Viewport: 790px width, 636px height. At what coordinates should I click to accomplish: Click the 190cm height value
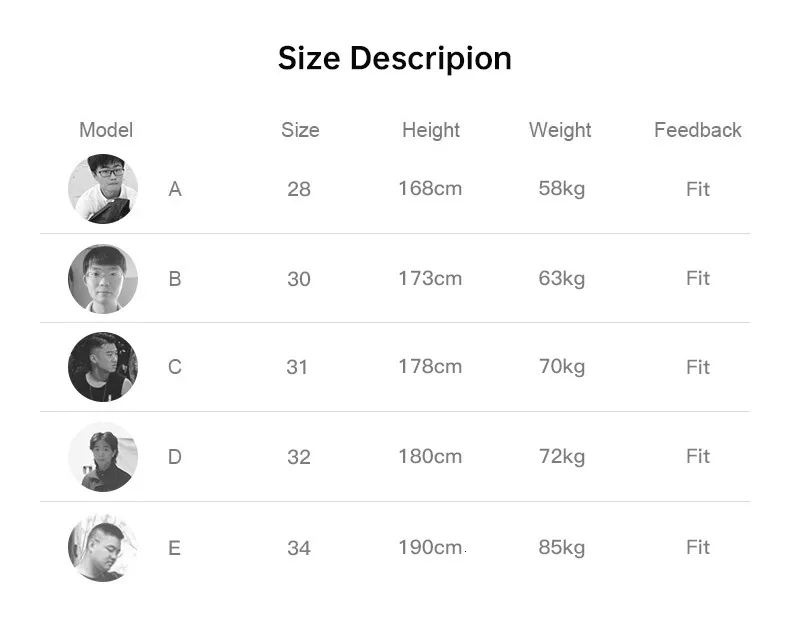[x=430, y=547]
